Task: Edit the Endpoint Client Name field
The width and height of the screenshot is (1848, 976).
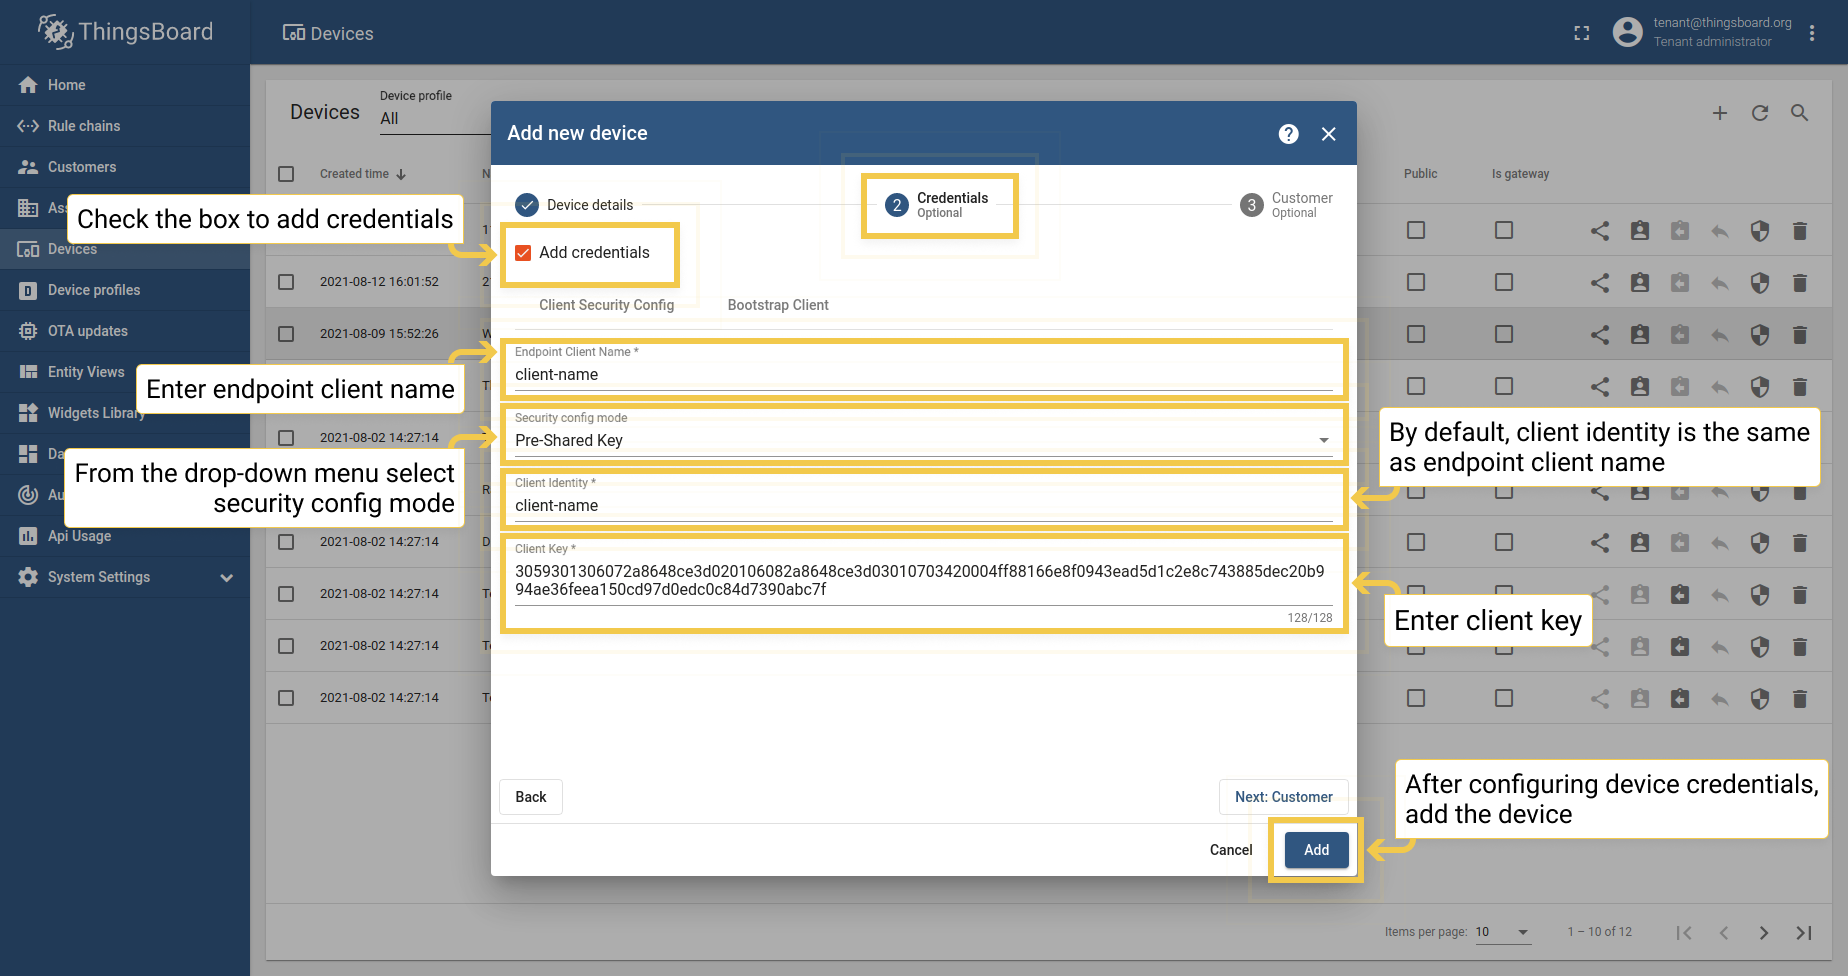Action: point(921,374)
